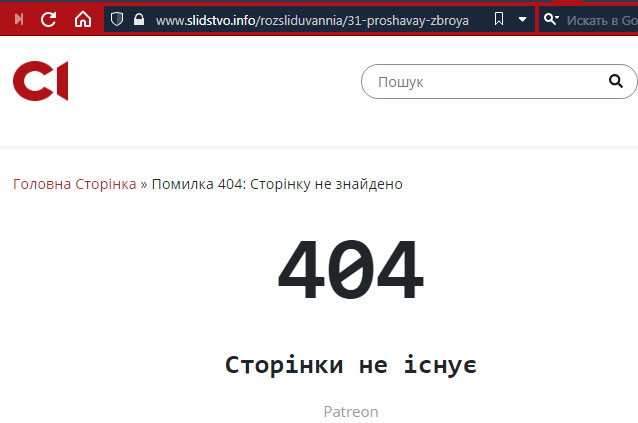Open the Patreon link
638x423 pixels.
[x=351, y=412]
